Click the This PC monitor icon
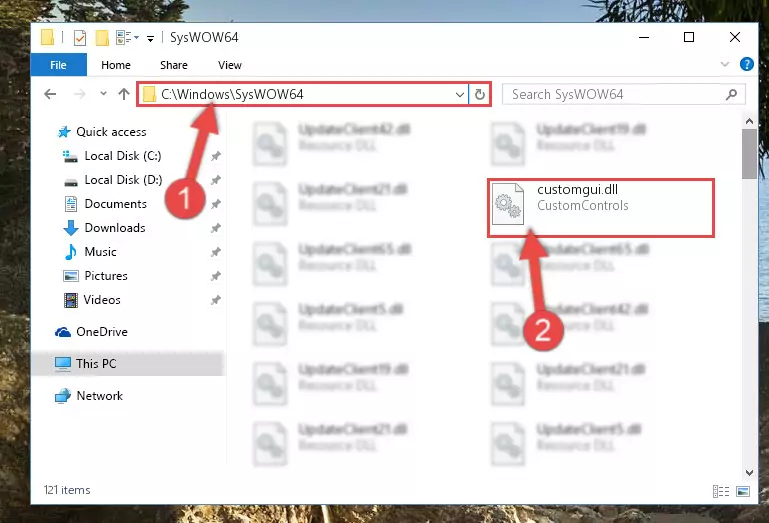This screenshot has height=523, width=769. [63, 364]
